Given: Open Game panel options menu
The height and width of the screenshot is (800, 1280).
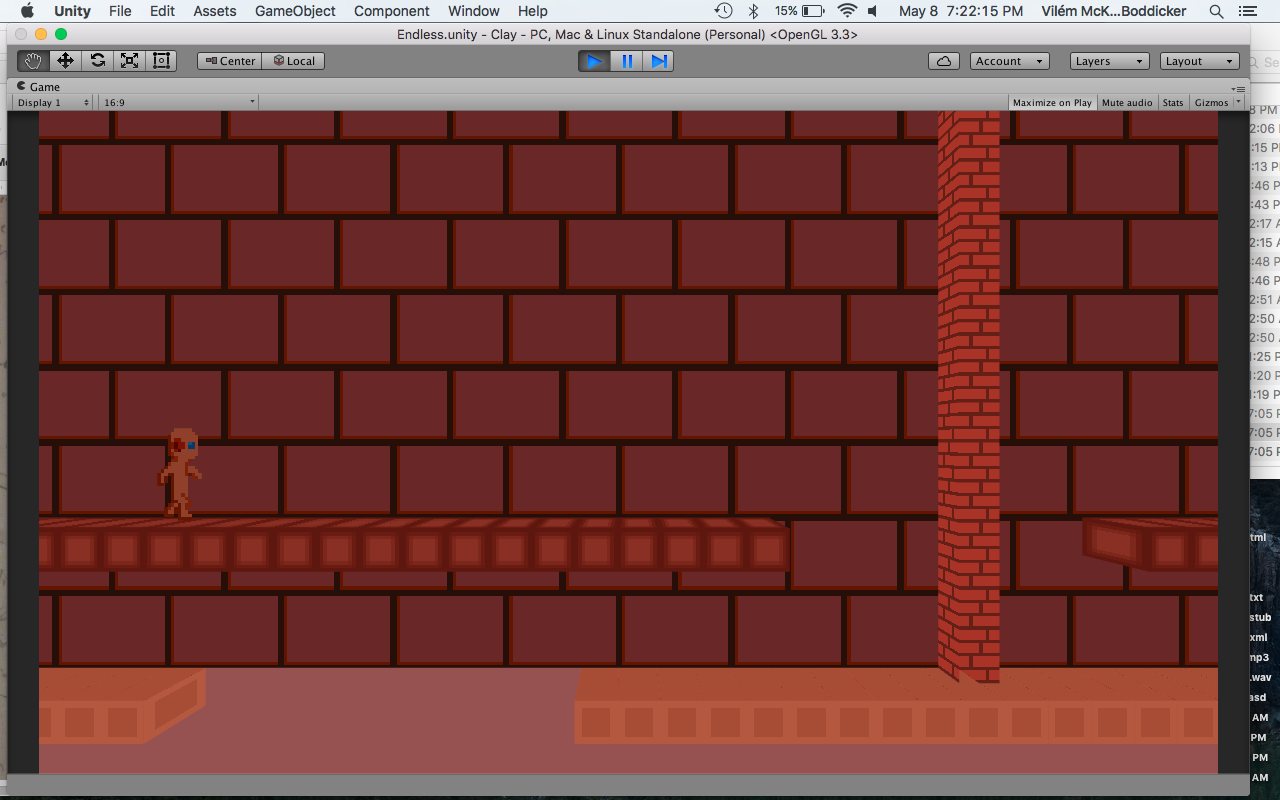Looking at the screenshot, I should pyautogui.click(x=1239, y=88).
